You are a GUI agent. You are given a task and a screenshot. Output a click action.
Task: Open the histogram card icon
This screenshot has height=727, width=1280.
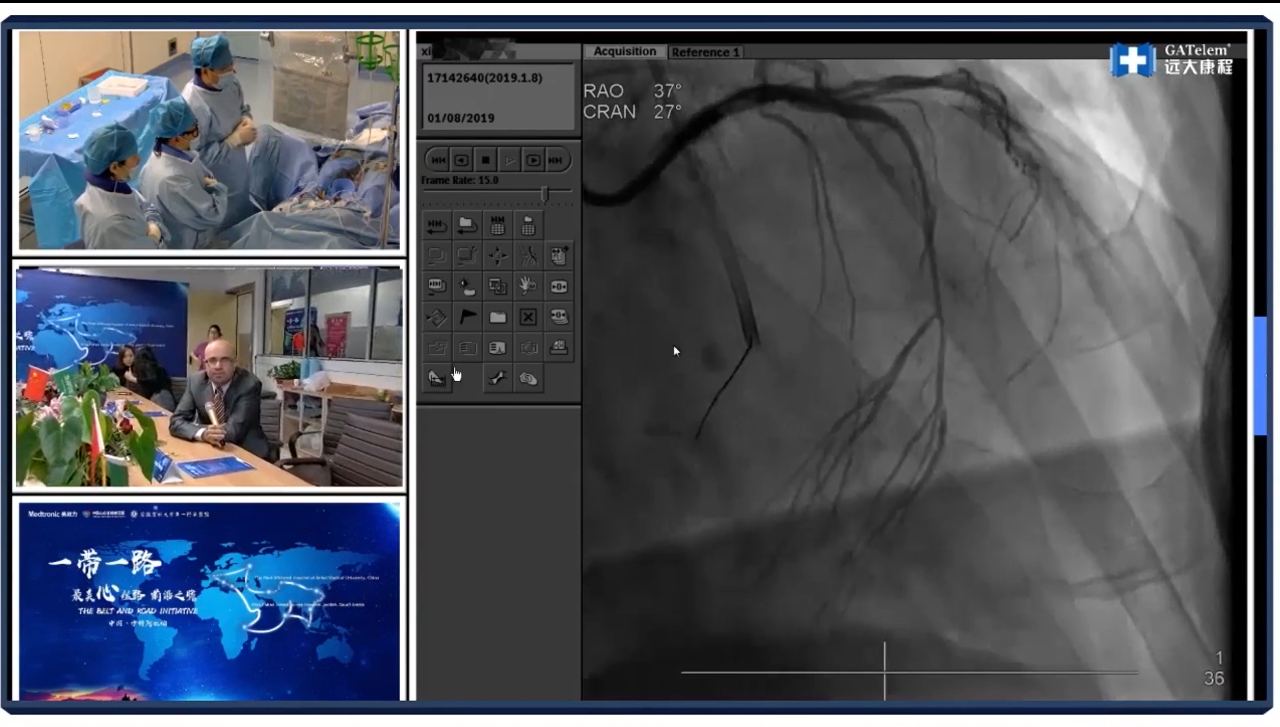(x=498, y=348)
